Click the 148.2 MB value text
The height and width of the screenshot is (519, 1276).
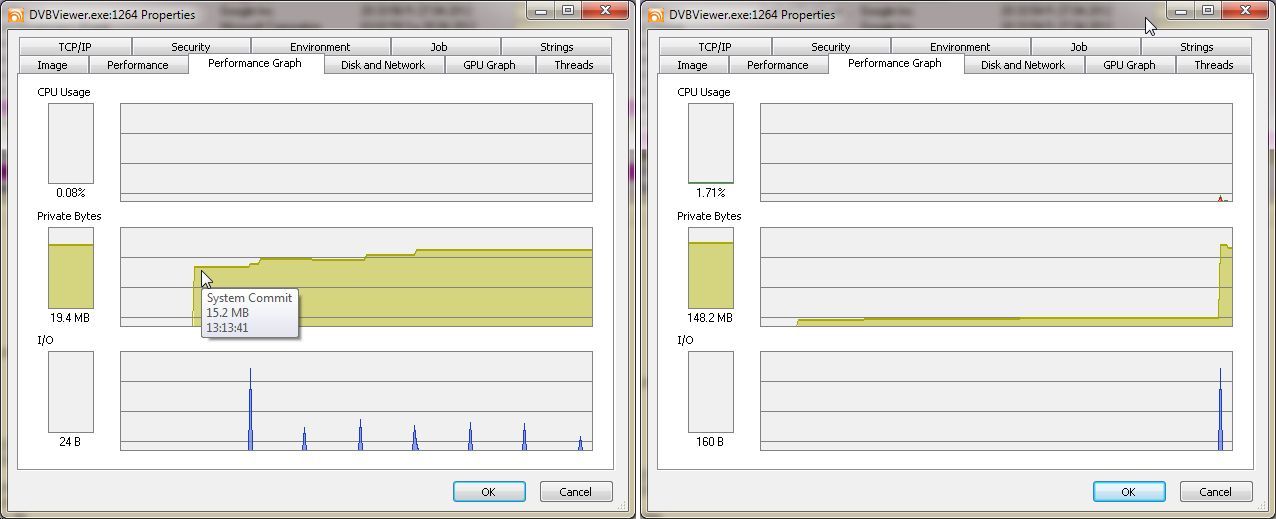pyautogui.click(x=711, y=317)
